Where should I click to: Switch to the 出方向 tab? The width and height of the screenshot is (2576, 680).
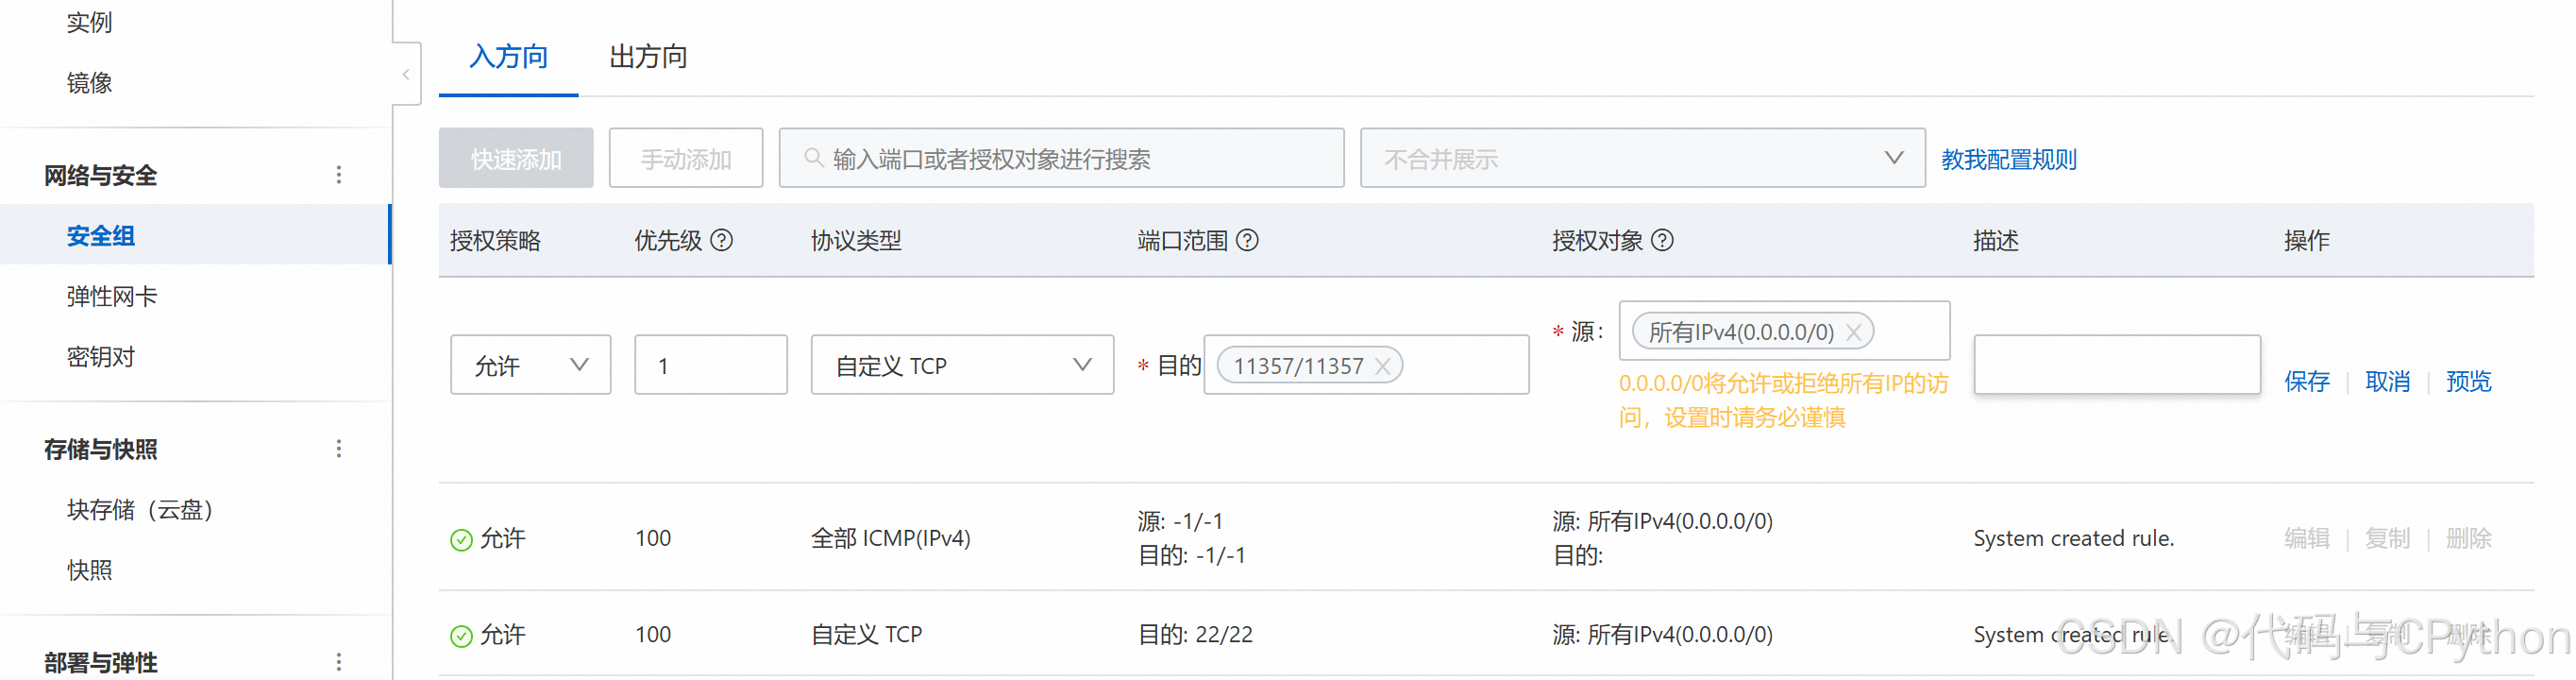pyautogui.click(x=648, y=57)
